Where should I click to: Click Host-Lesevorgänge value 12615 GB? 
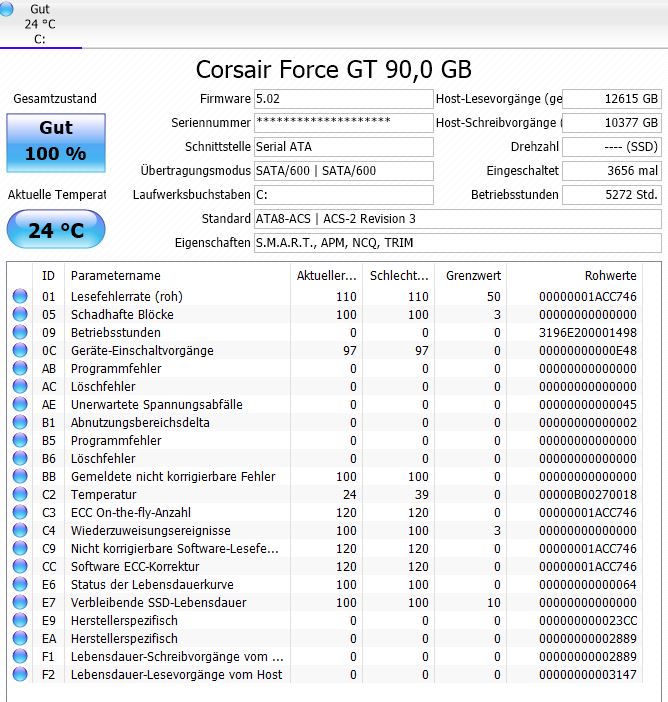pos(612,99)
